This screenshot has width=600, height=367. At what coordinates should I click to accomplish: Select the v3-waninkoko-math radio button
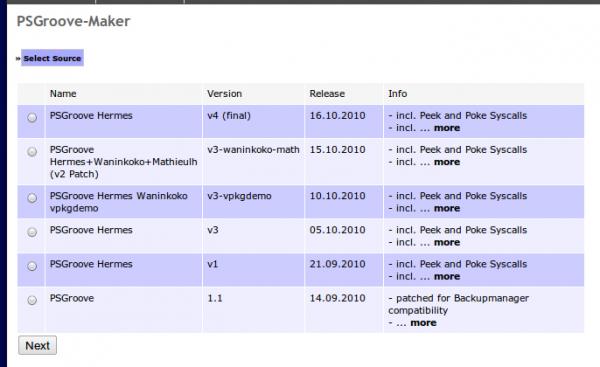click(x=32, y=152)
